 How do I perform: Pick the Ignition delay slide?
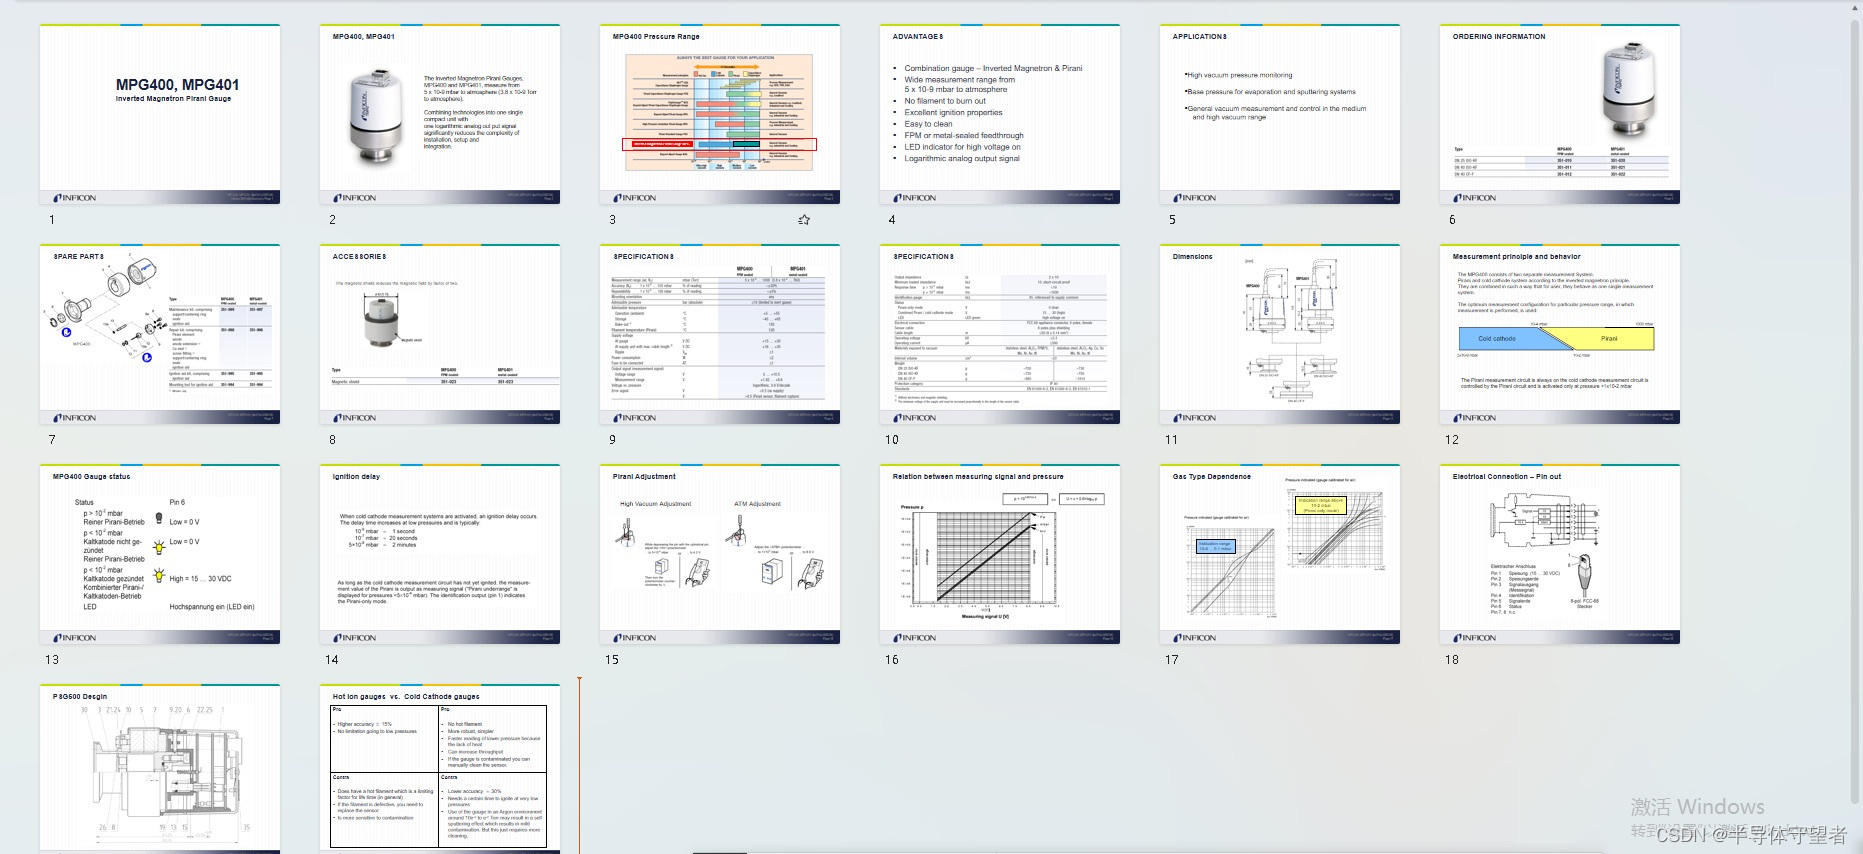[x=440, y=554]
